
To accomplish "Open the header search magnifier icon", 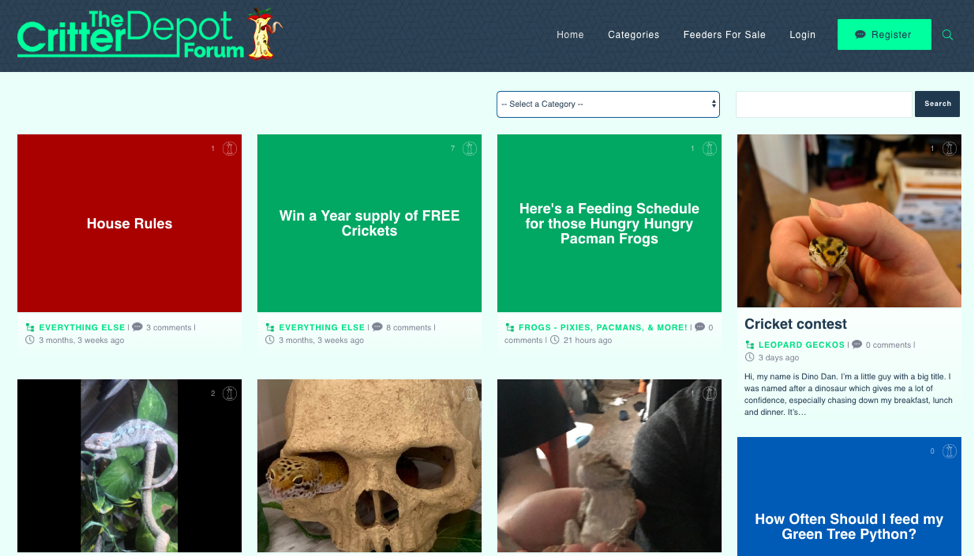I will pyautogui.click(x=947, y=35).
